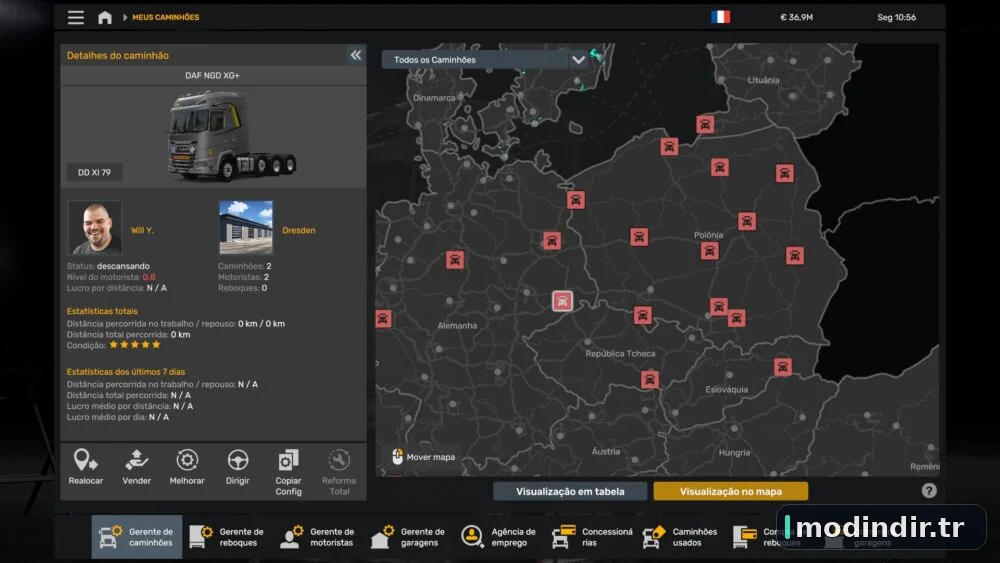Select the truck marker above Eslováquia
Viewport: 1000px width, 563px height.
[783, 367]
